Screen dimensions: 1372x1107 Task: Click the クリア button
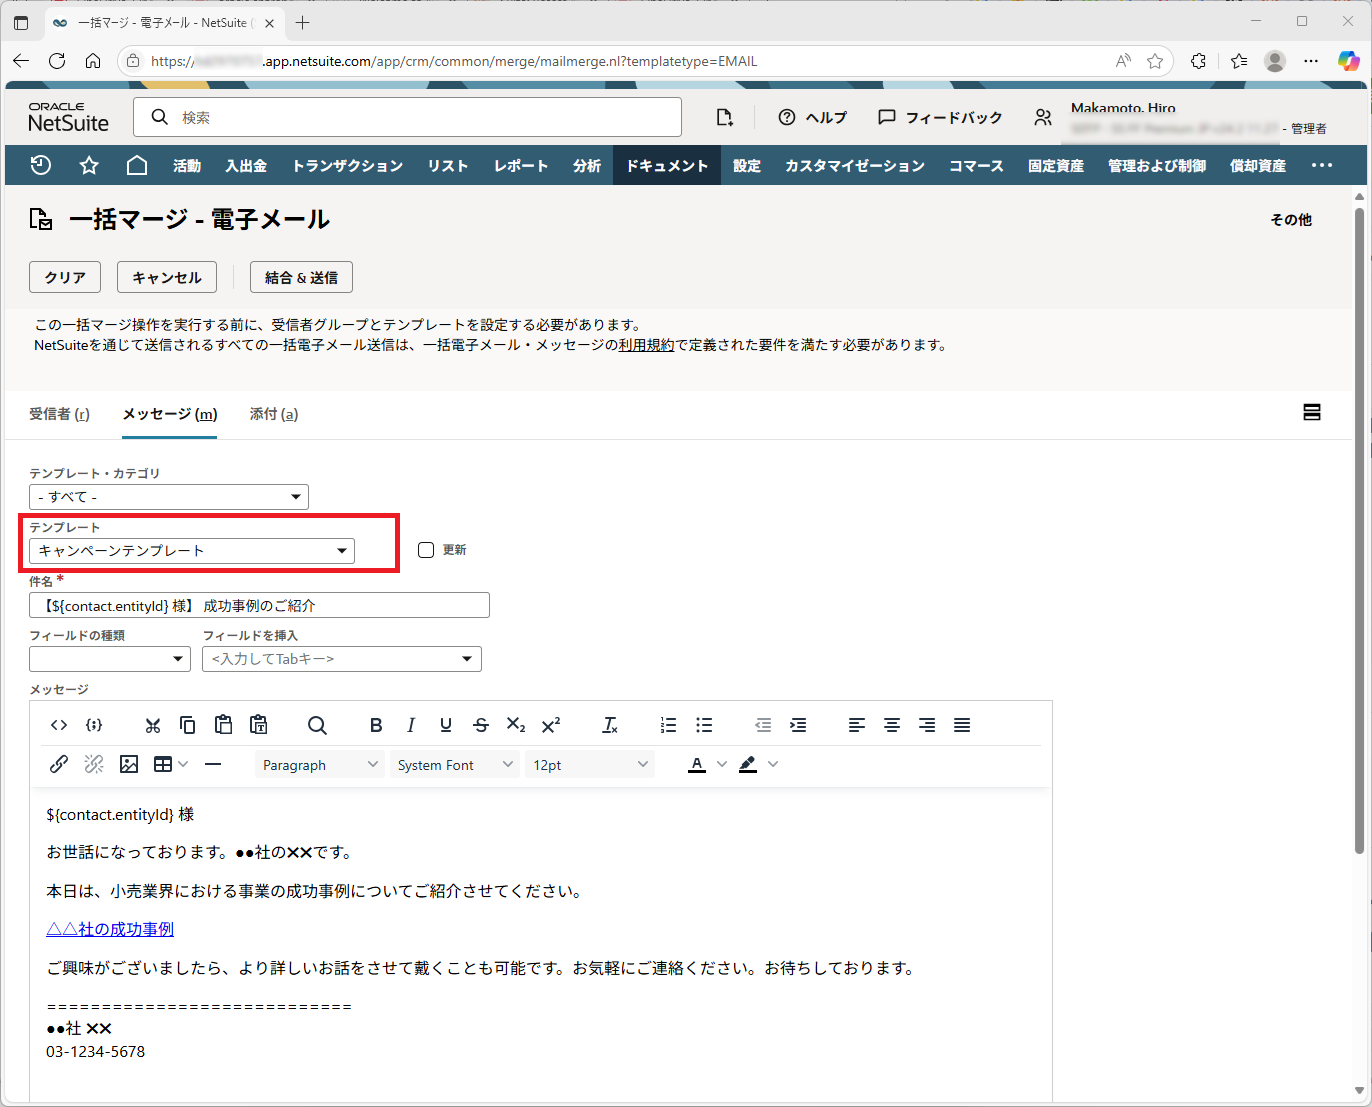[65, 277]
